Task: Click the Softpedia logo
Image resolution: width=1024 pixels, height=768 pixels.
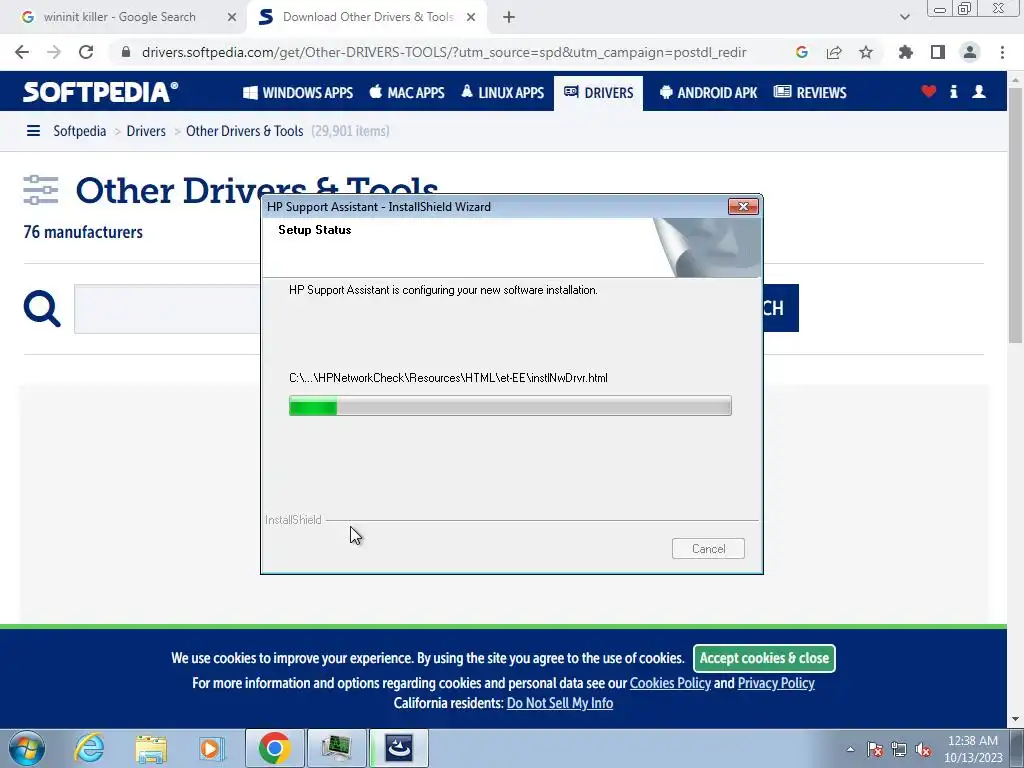Action: 101,92
